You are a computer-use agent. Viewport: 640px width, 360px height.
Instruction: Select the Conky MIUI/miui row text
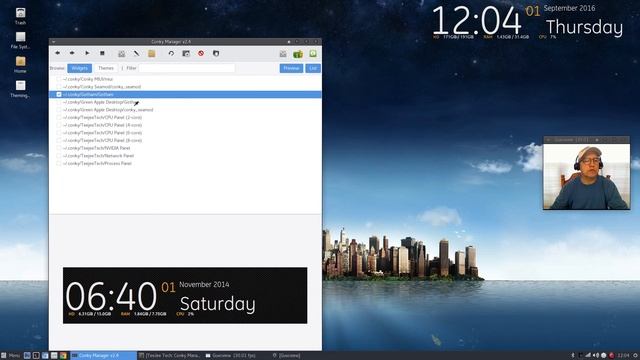pos(88,79)
